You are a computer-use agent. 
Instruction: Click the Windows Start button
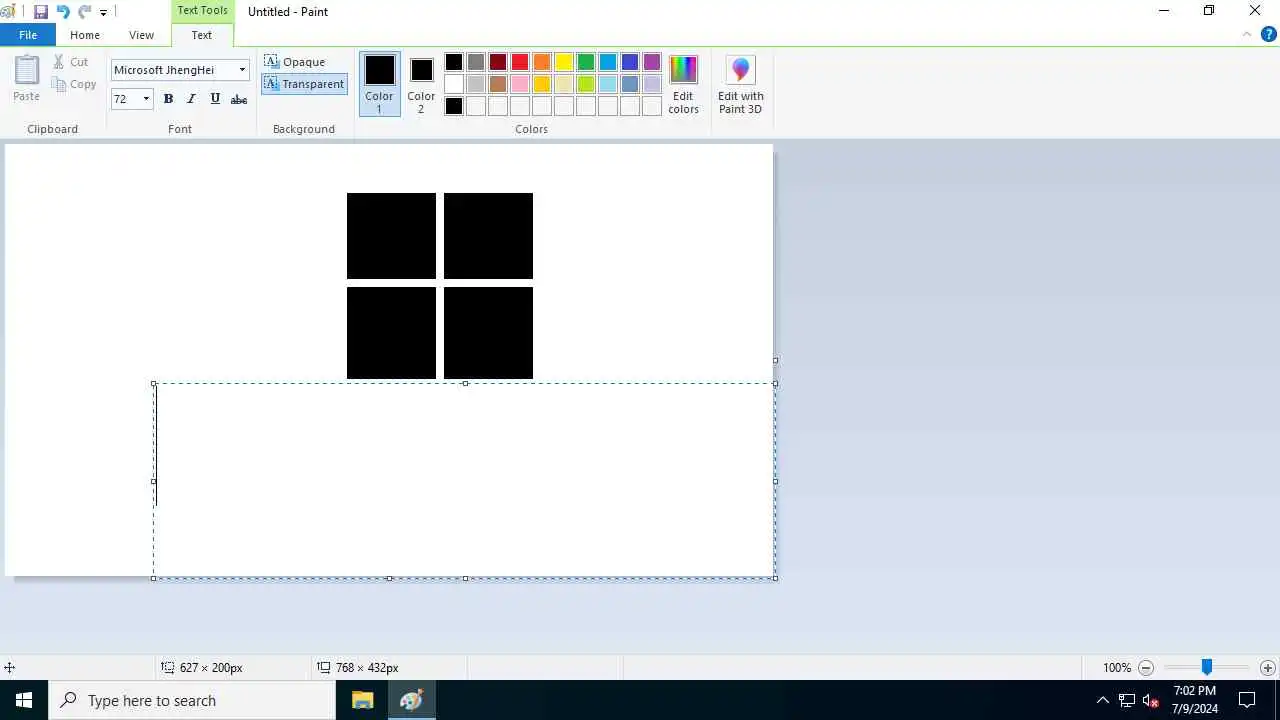(24, 700)
